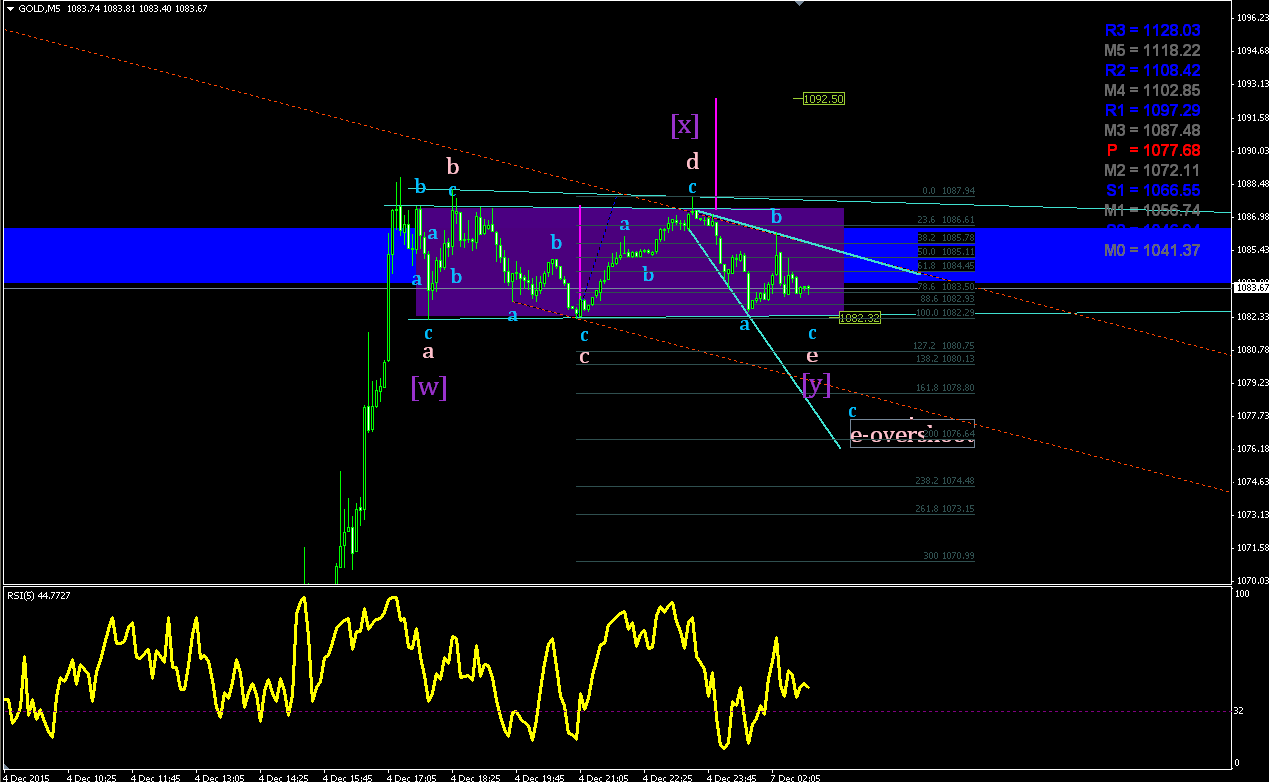1269x782 pixels.
Task: Click the 1082.32 price label
Action: tap(860, 317)
